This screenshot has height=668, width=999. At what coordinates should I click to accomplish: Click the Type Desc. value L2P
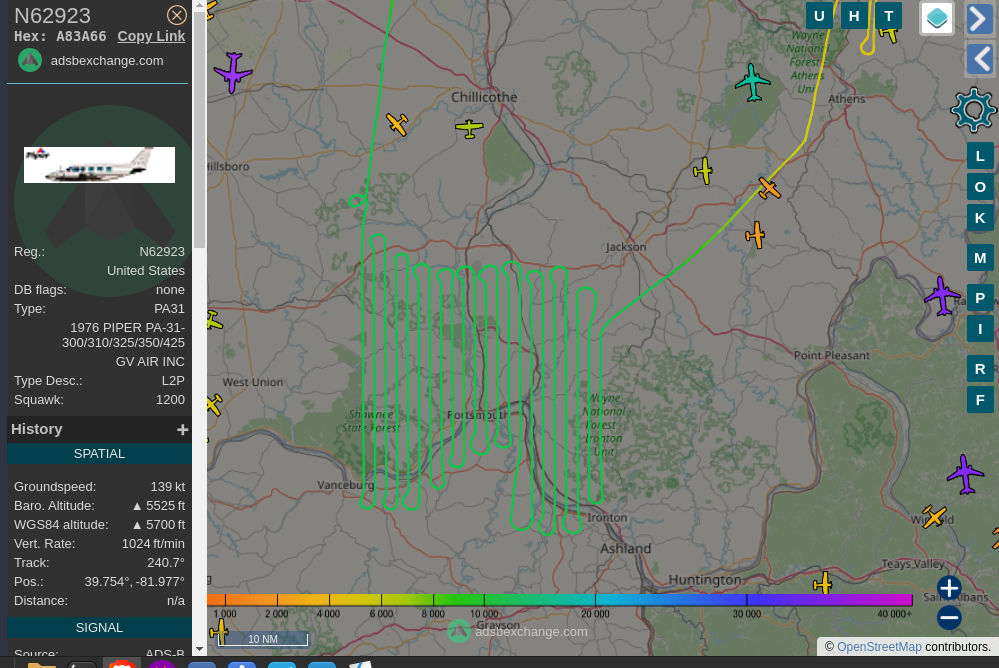click(x=173, y=381)
